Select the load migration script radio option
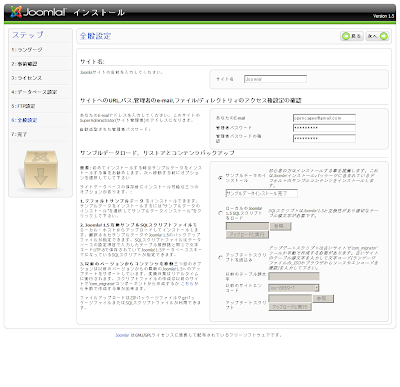This screenshot has width=400, height=387. pos(220,257)
